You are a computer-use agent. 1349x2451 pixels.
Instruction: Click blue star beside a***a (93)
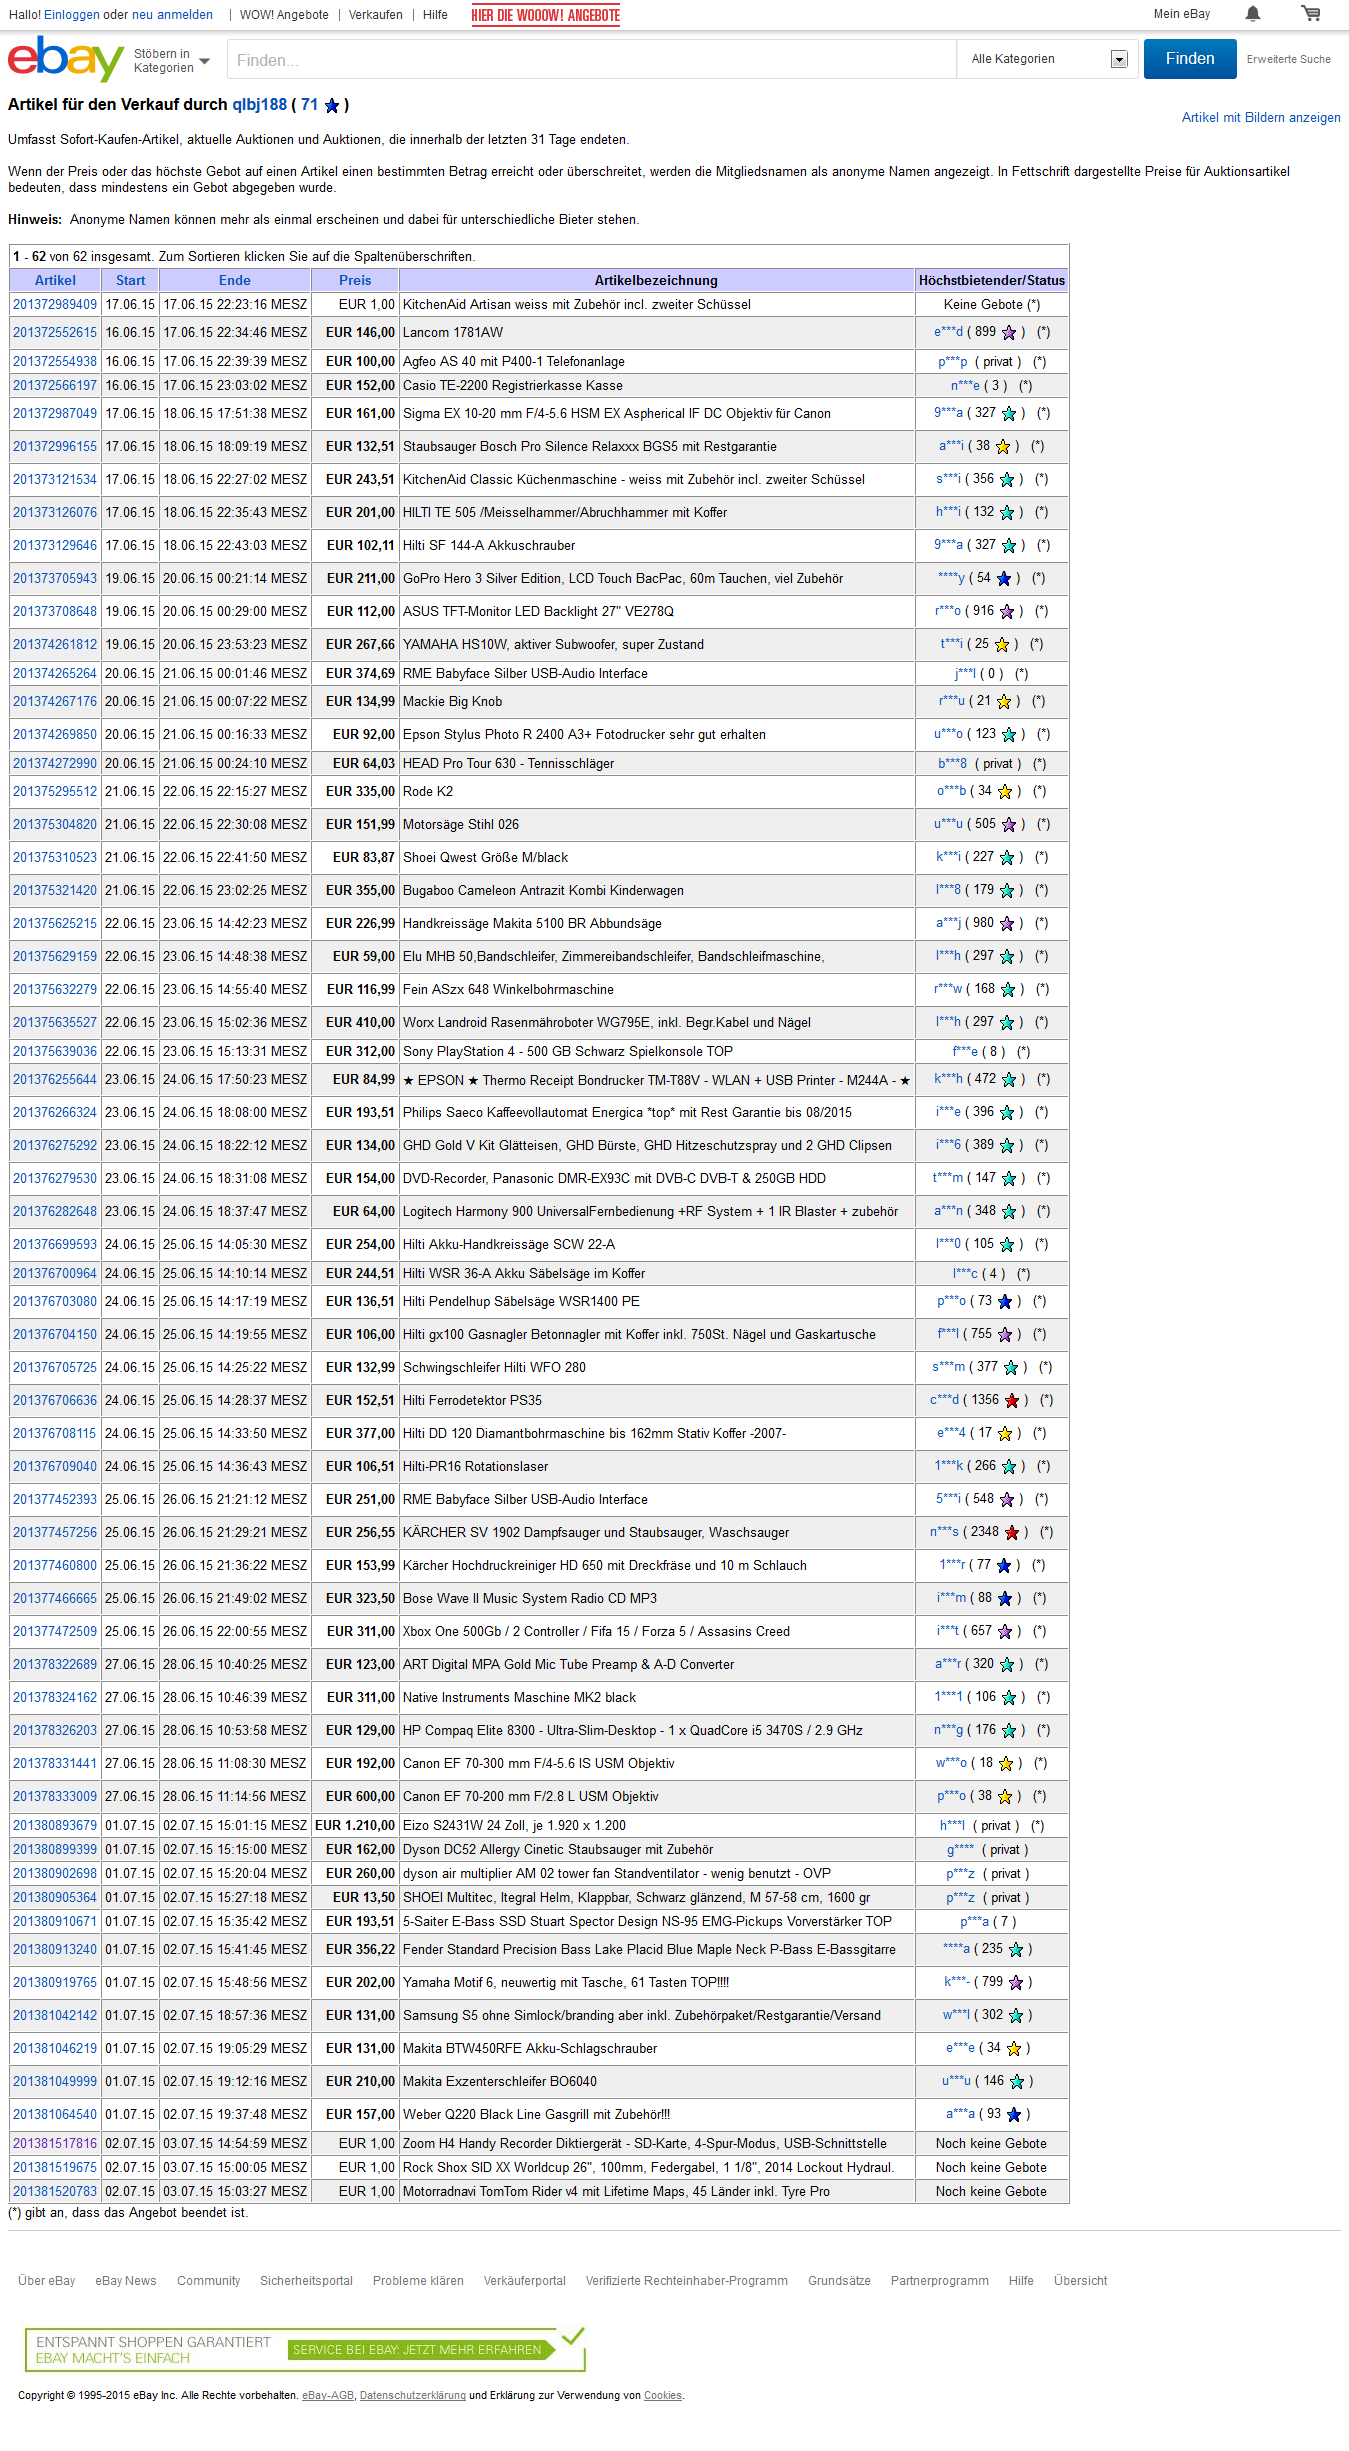coord(1014,2115)
